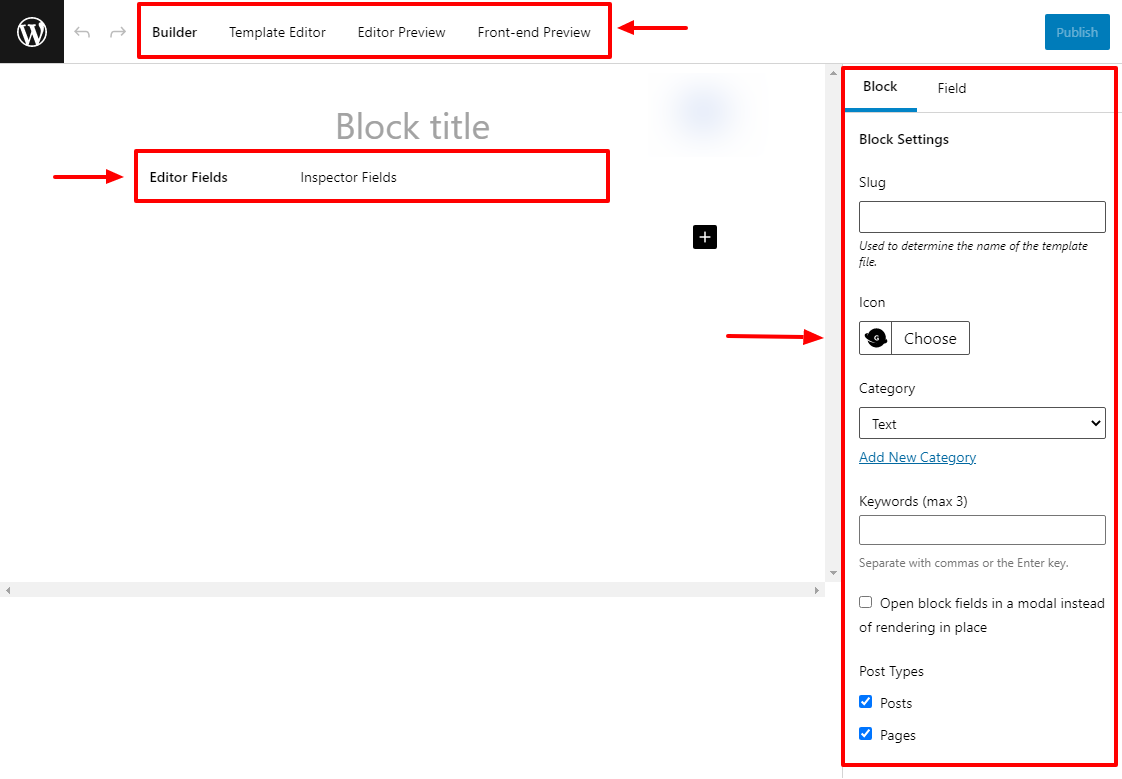Click the block icon preview thumbnail

[x=876, y=338]
